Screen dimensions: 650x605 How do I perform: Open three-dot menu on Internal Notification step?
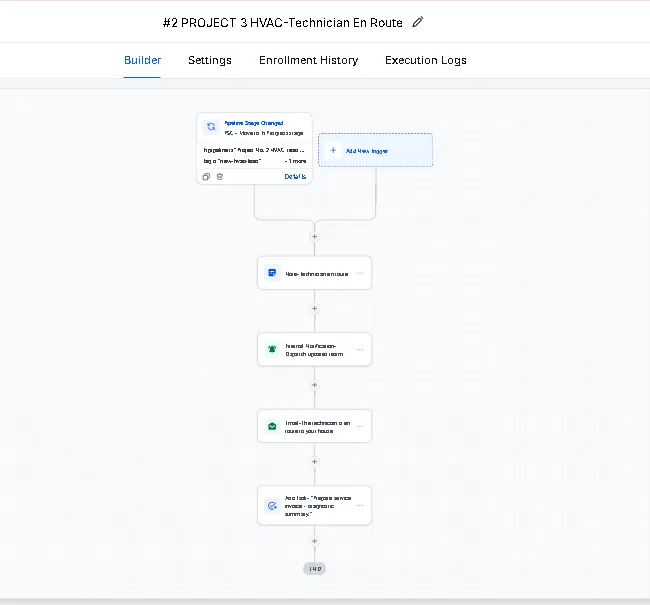360,350
